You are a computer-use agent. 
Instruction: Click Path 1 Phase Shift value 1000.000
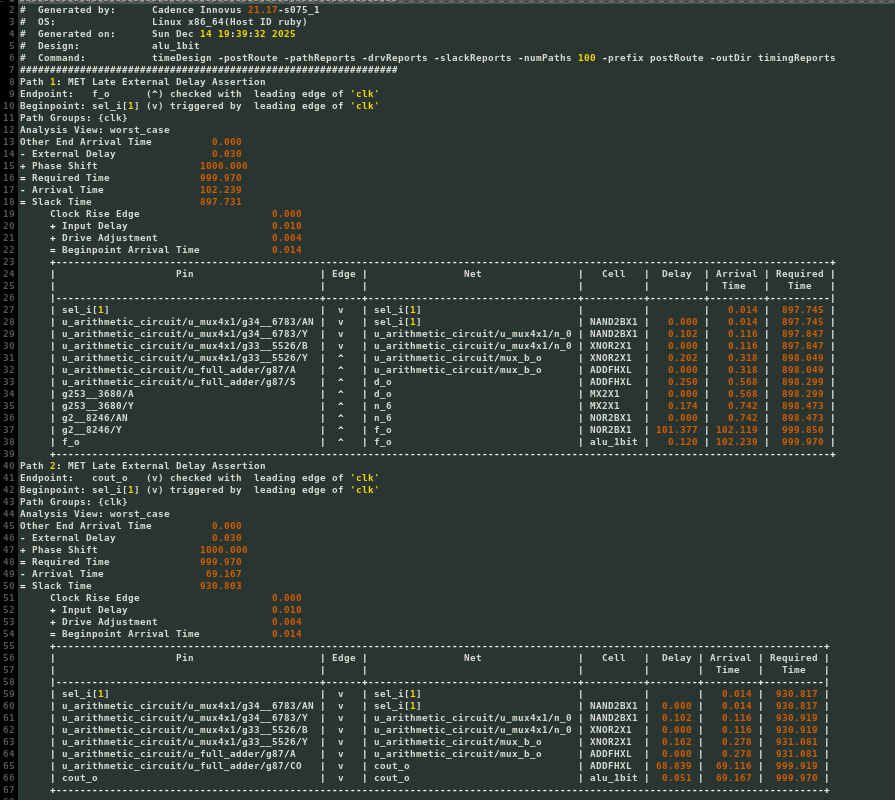tap(223, 165)
